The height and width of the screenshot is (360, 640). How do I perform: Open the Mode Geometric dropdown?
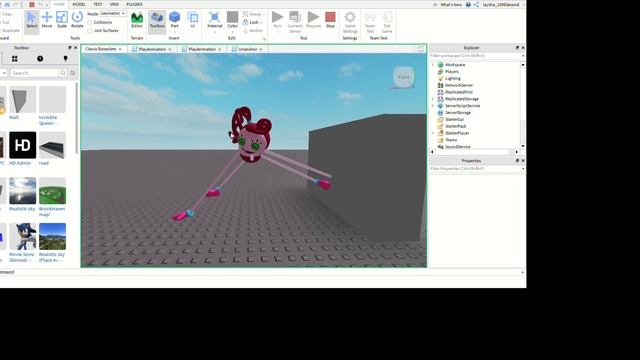click(x=113, y=13)
